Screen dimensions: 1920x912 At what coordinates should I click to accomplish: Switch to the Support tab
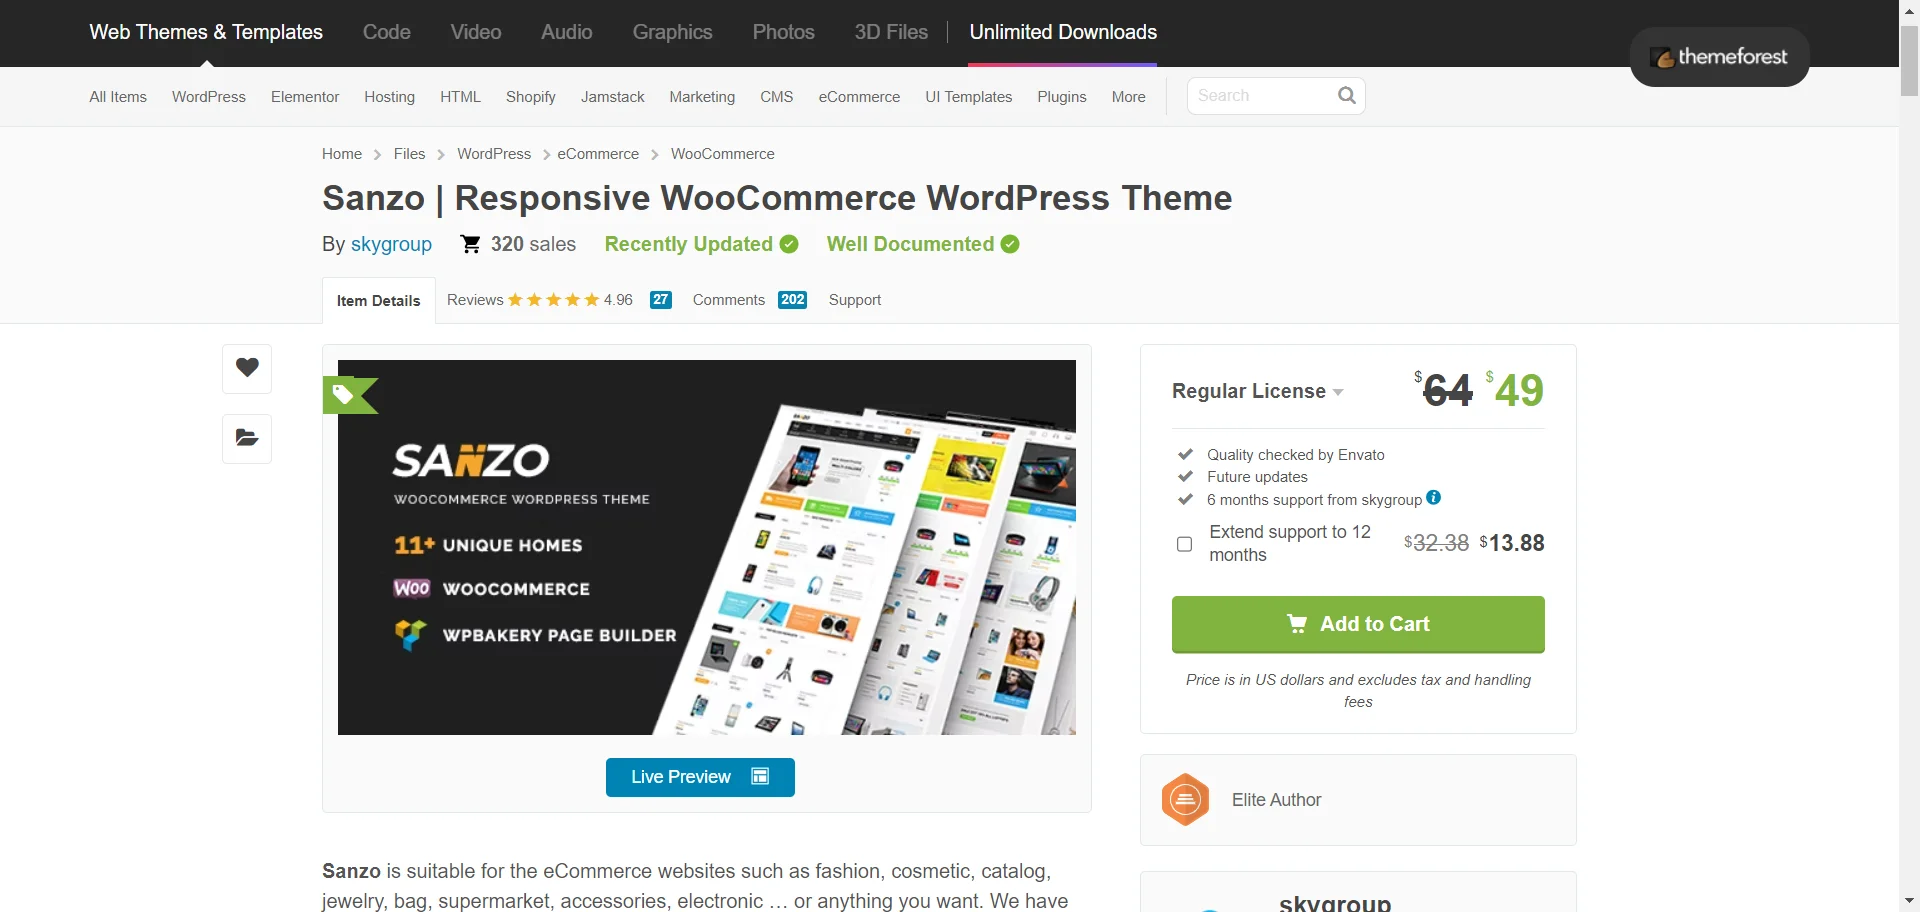(x=855, y=300)
